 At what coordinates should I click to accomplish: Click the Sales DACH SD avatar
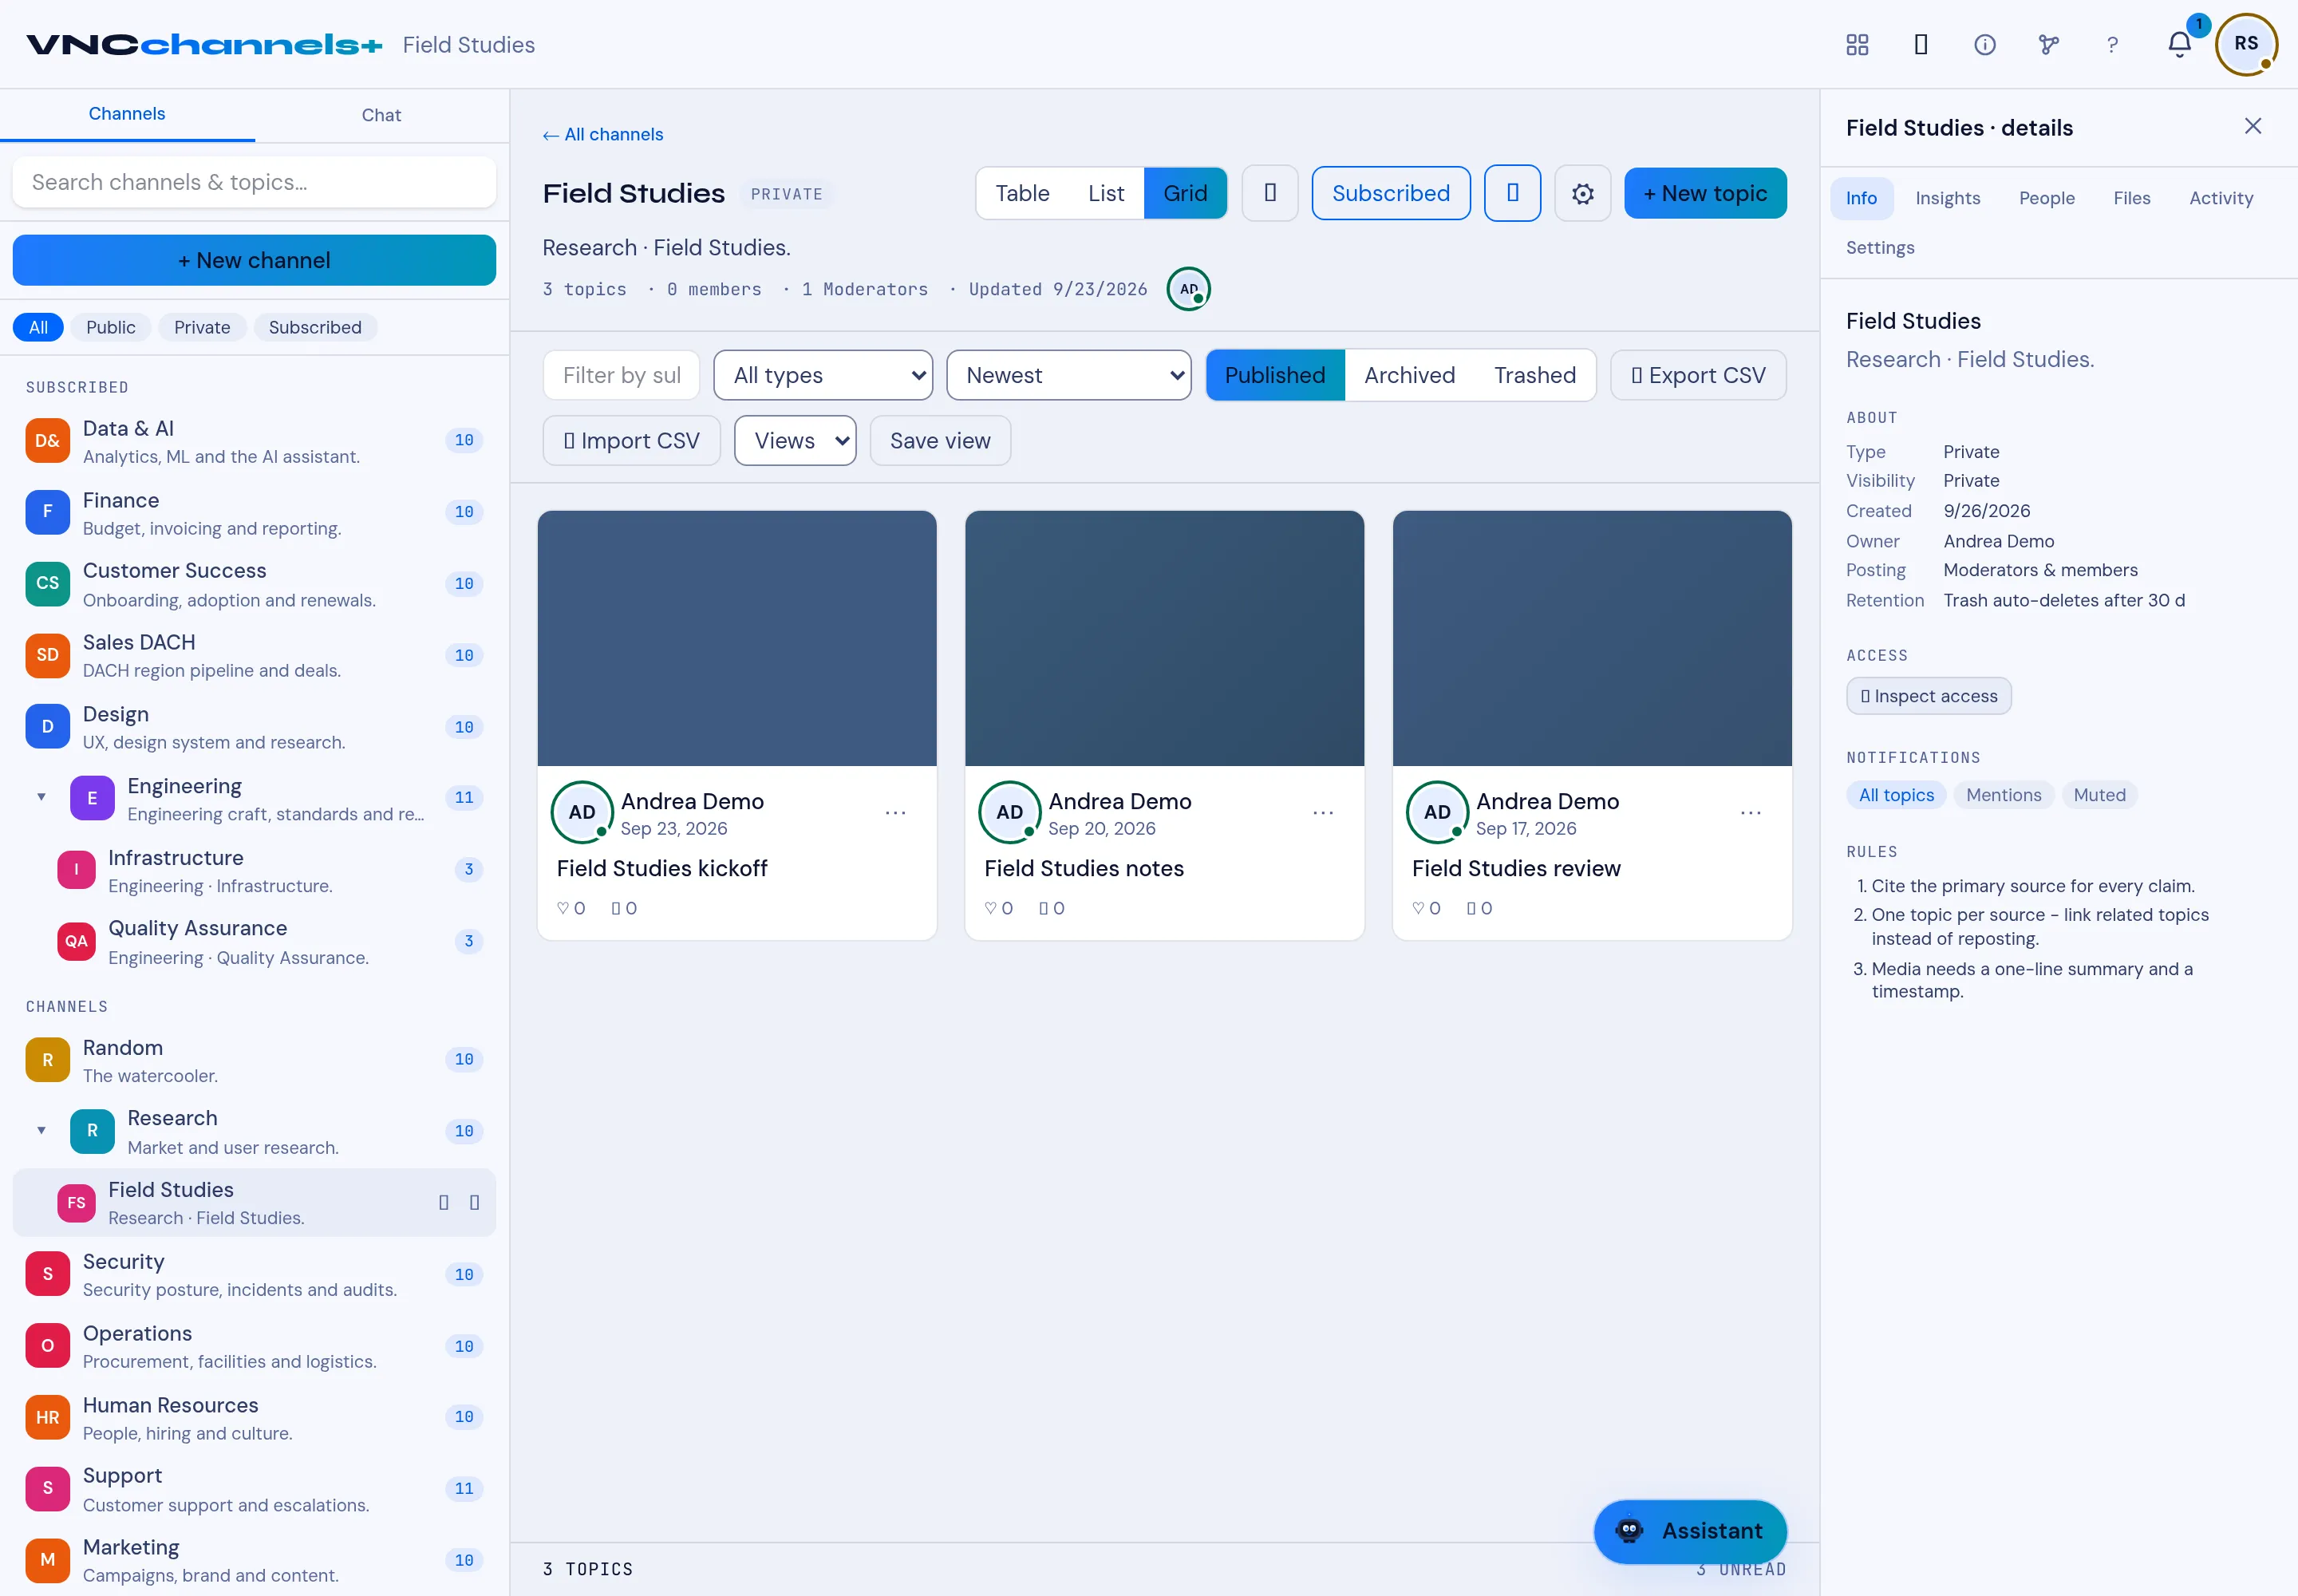click(x=47, y=655)
